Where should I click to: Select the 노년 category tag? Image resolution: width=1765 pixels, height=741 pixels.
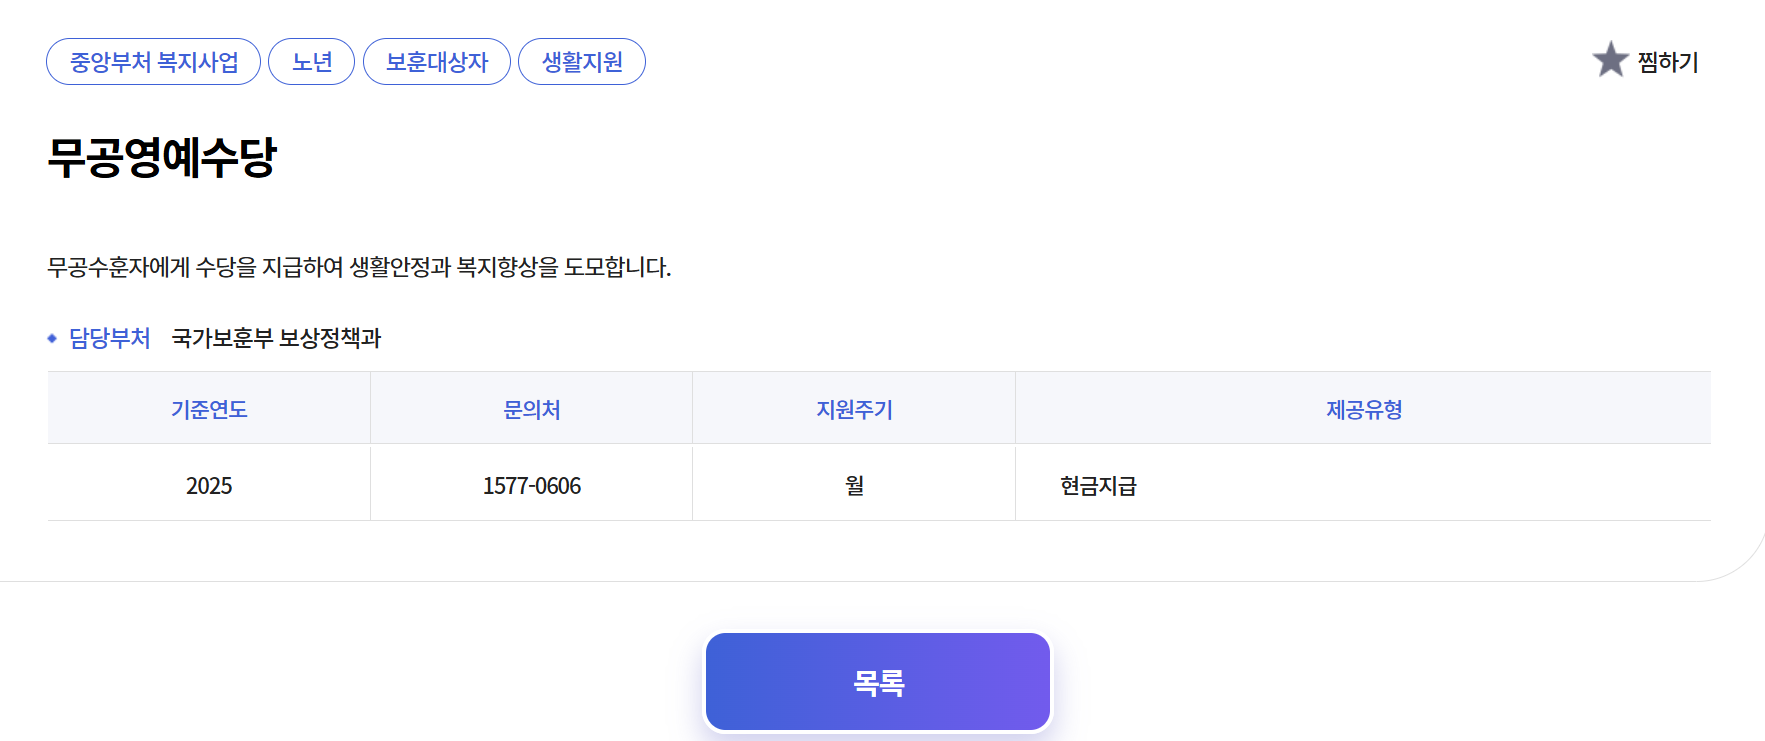point(312,62)
